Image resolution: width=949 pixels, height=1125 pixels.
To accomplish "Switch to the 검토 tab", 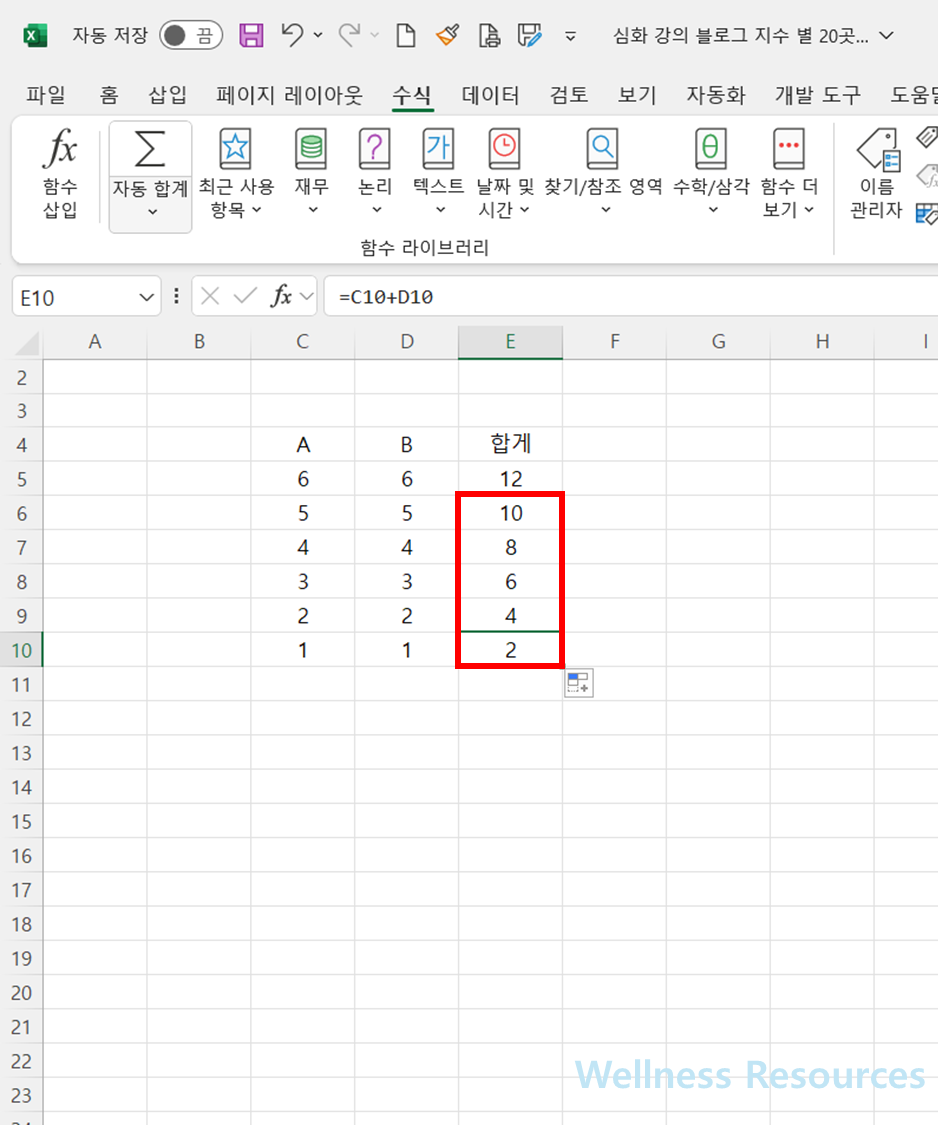I will click(x=569, y=95).
